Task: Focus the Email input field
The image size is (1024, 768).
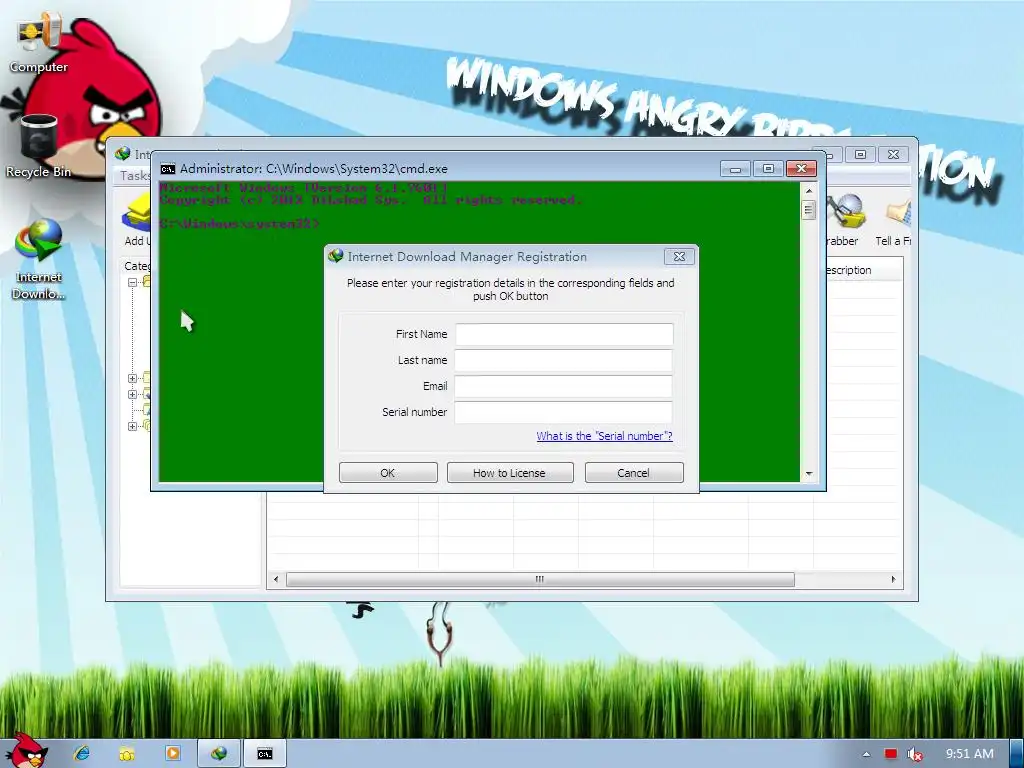Action: click(x=564, y=386)
